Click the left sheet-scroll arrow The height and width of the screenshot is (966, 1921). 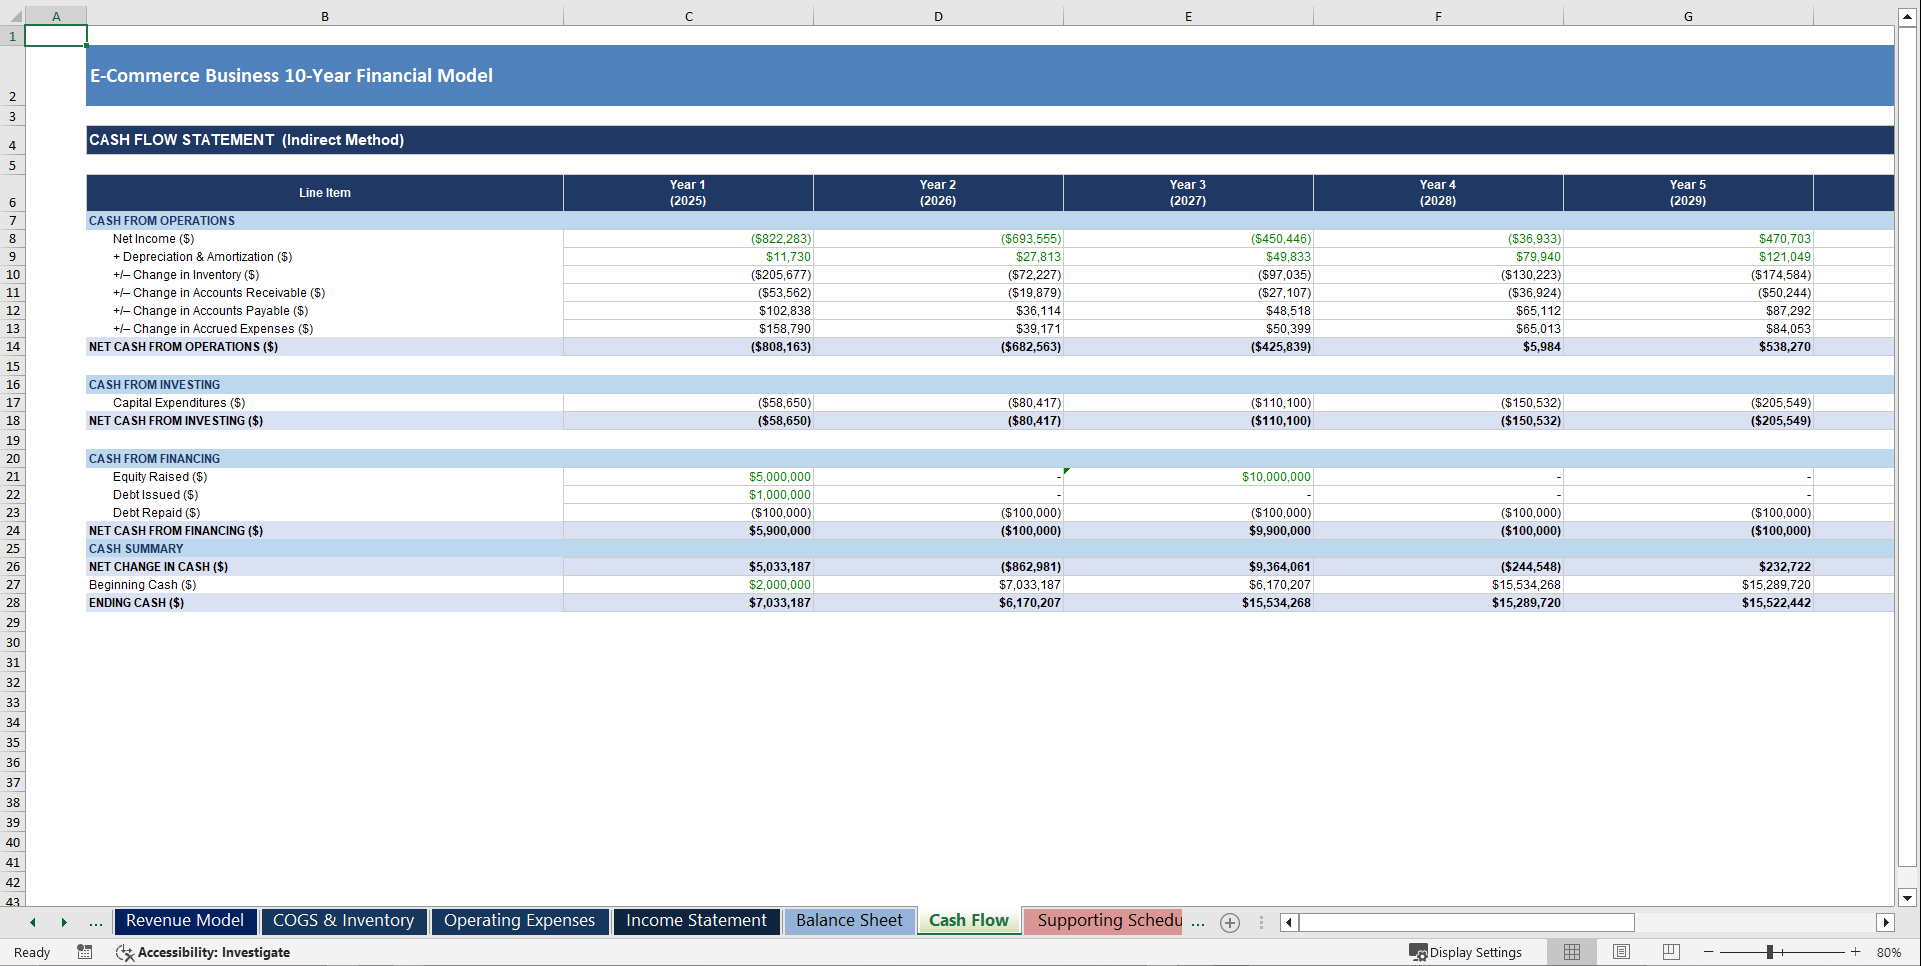[32, 922]
